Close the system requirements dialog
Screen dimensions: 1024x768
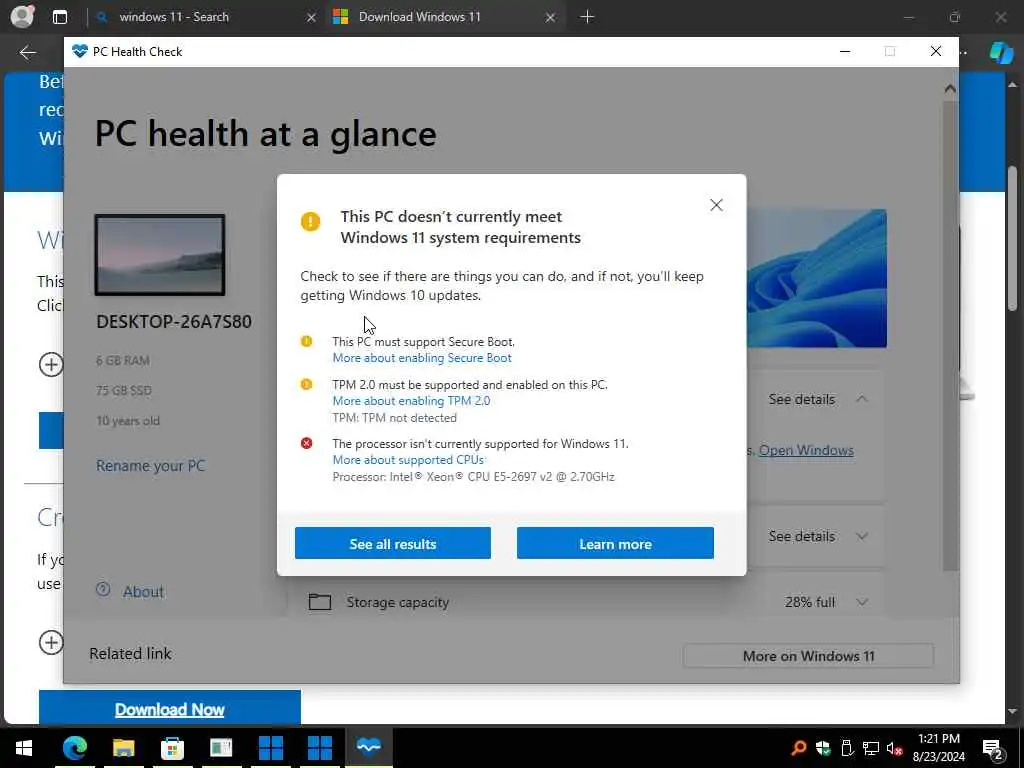coord(716,205)
